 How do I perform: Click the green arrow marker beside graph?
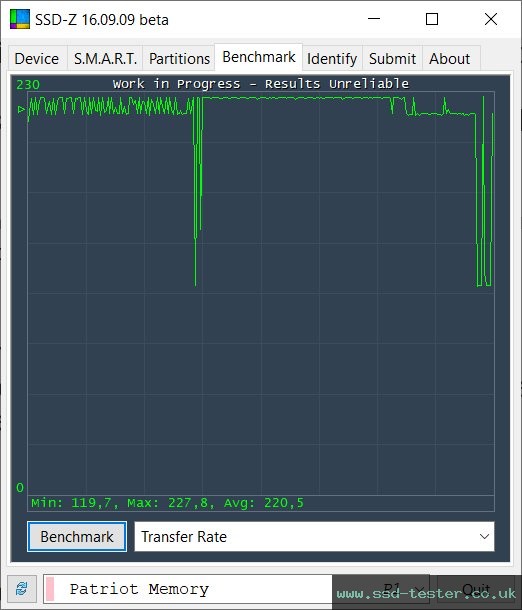point(21,110)
